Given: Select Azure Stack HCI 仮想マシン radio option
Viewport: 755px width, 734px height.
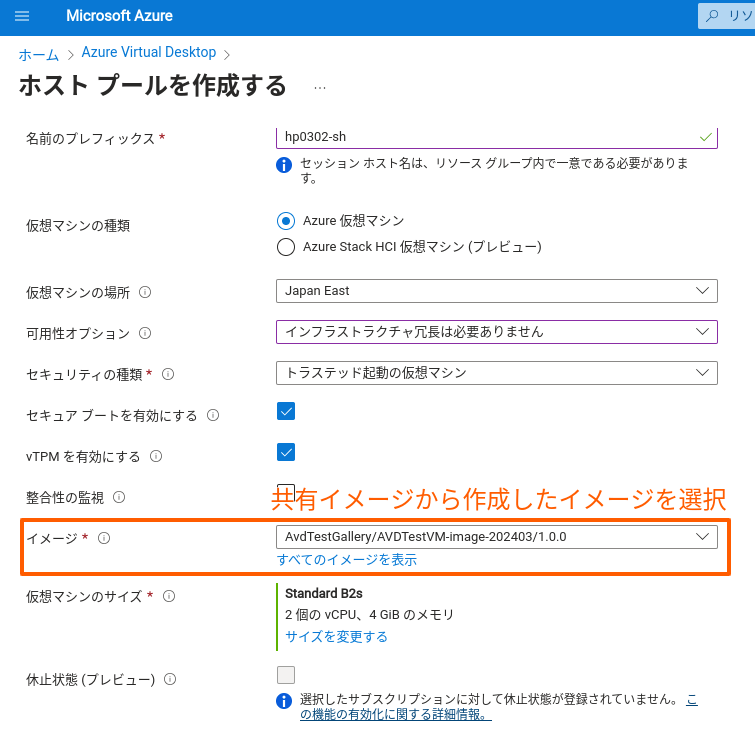Looking at the screenshot, I should pyautogui.click(x=286, y=247).
